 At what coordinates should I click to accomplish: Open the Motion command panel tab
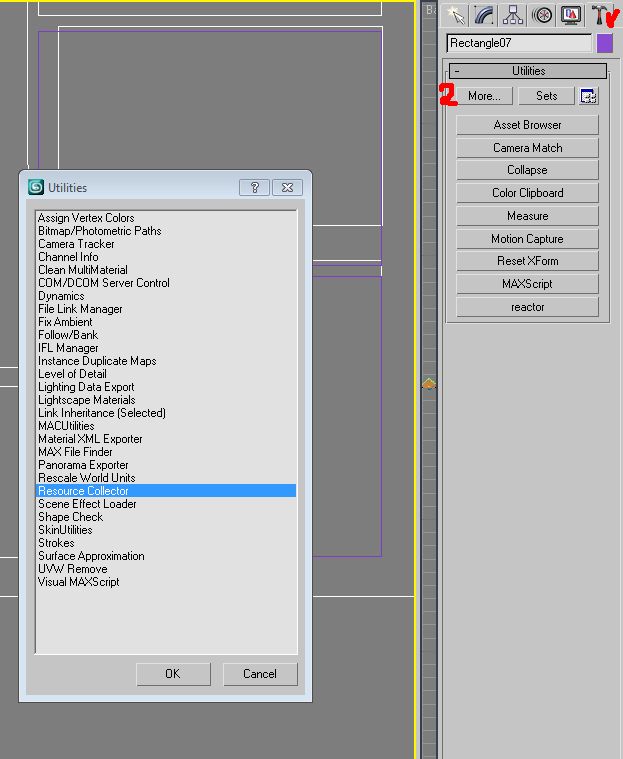(542, 15)
